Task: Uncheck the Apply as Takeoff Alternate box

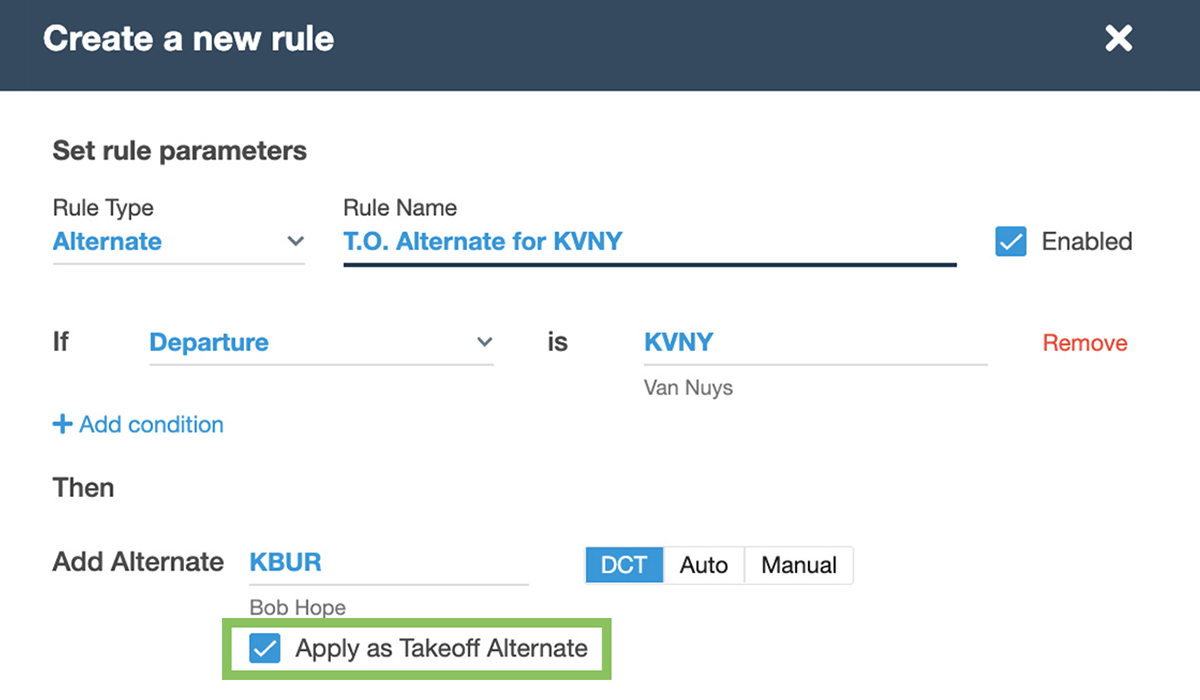Action: (265, 649)
